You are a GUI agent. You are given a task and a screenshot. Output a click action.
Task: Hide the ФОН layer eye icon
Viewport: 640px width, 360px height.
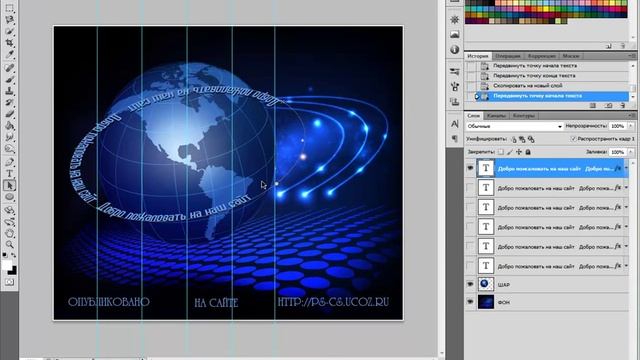(470, 302)
